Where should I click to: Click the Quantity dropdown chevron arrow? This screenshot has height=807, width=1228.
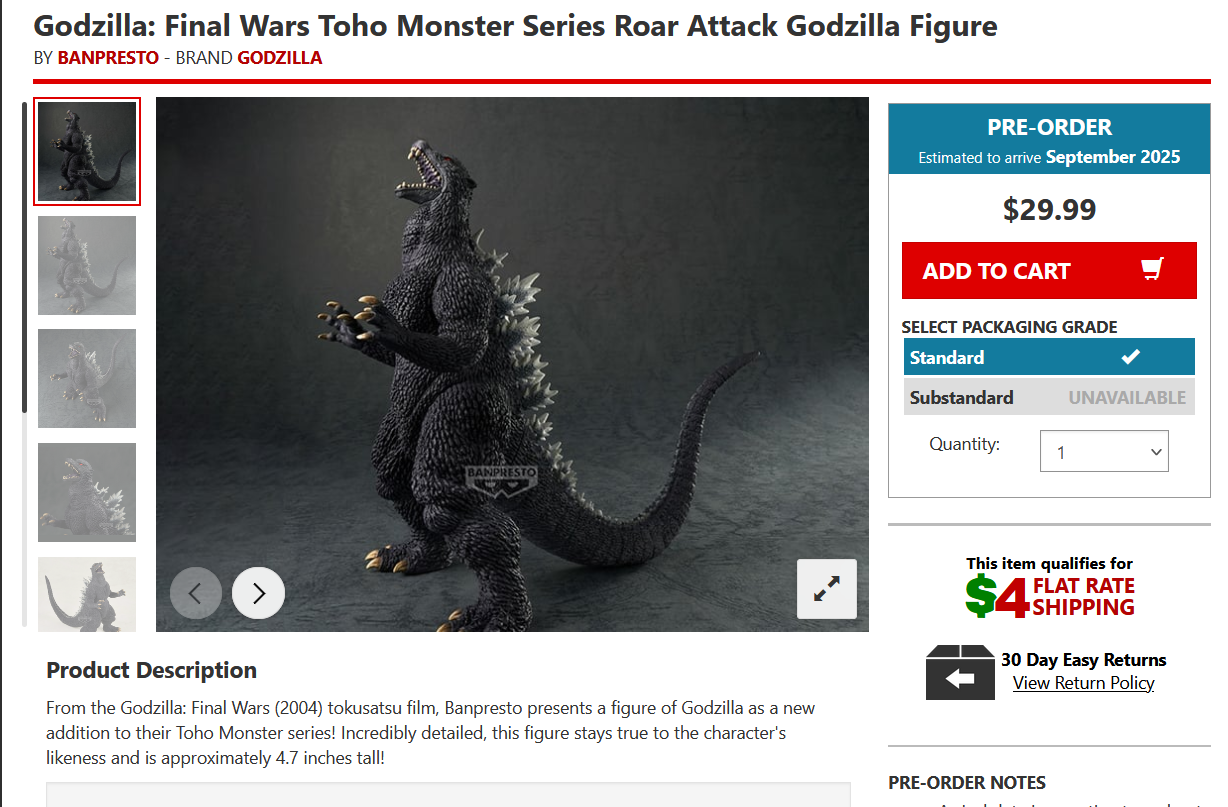click(1156, 452)
